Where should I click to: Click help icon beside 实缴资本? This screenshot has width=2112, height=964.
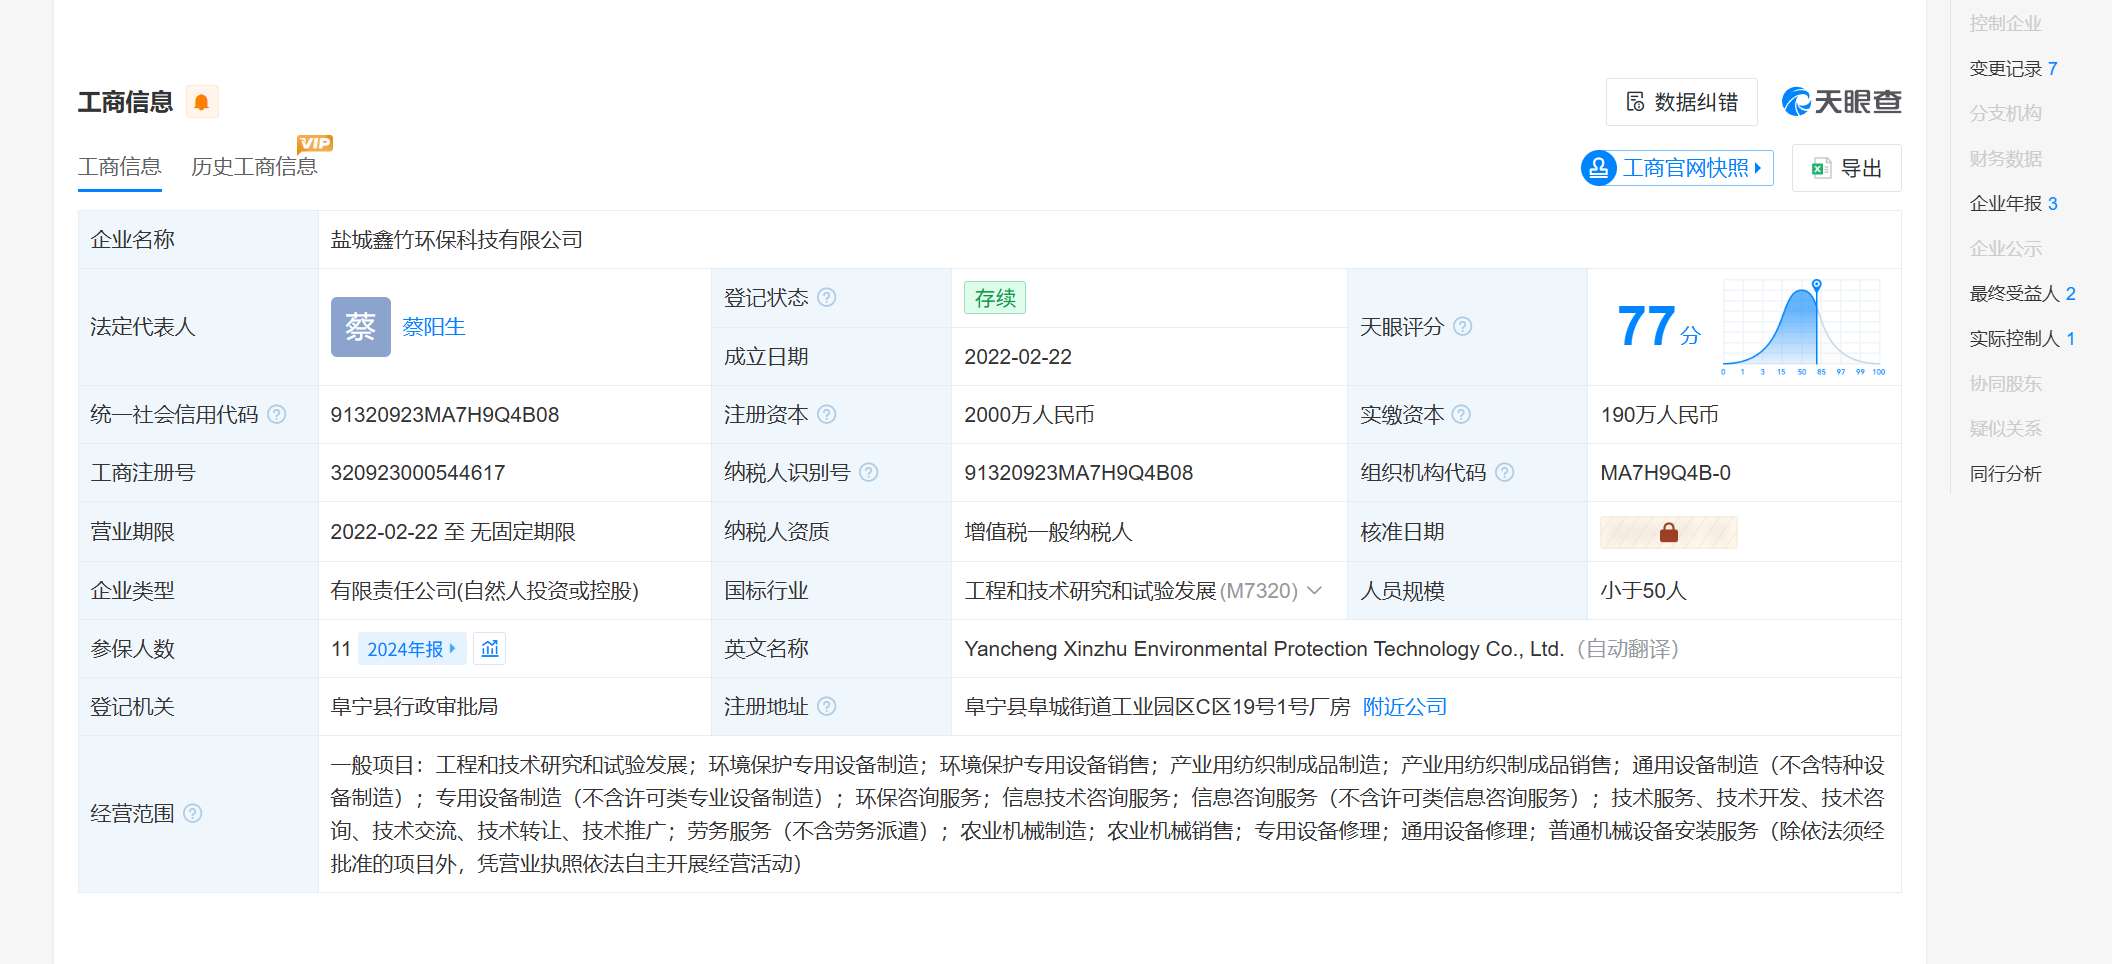[x=1462, y=415]
